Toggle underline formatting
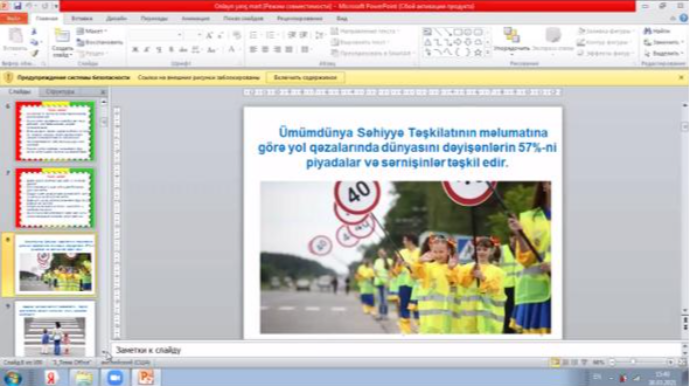This screenshot has width=690, height=386. pos(159,50)
